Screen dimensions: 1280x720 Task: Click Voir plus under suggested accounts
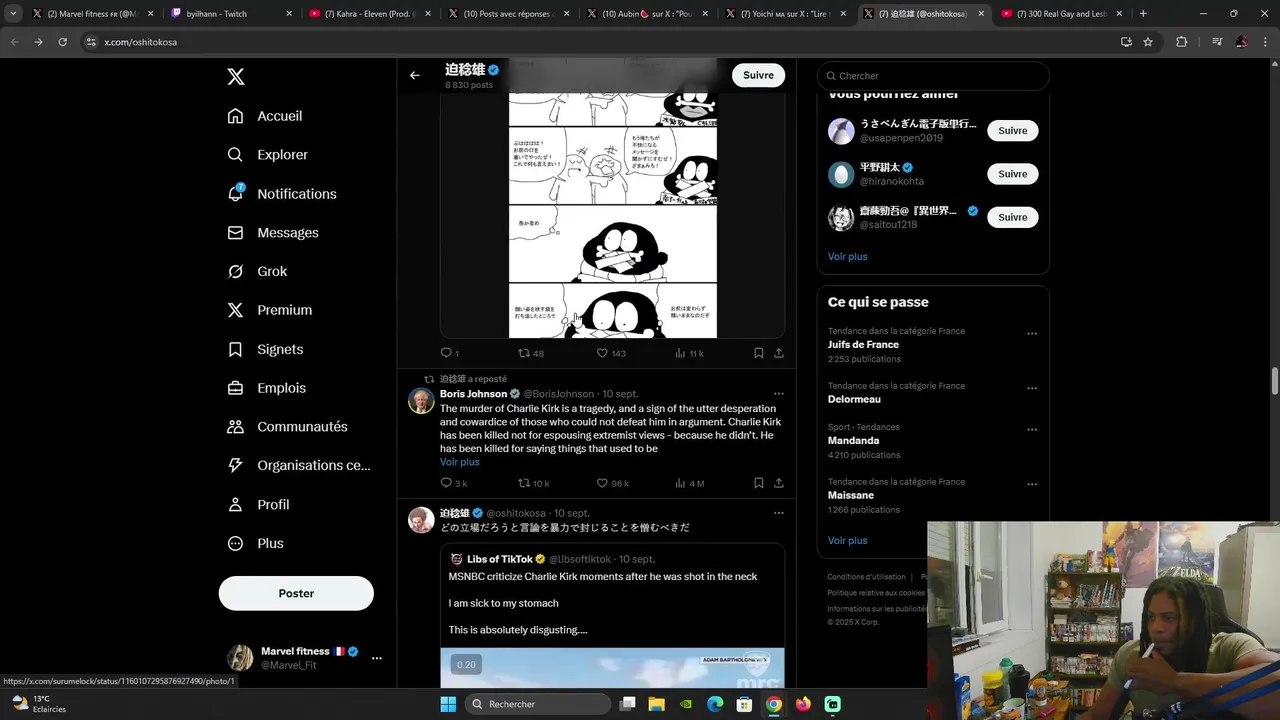847,257
